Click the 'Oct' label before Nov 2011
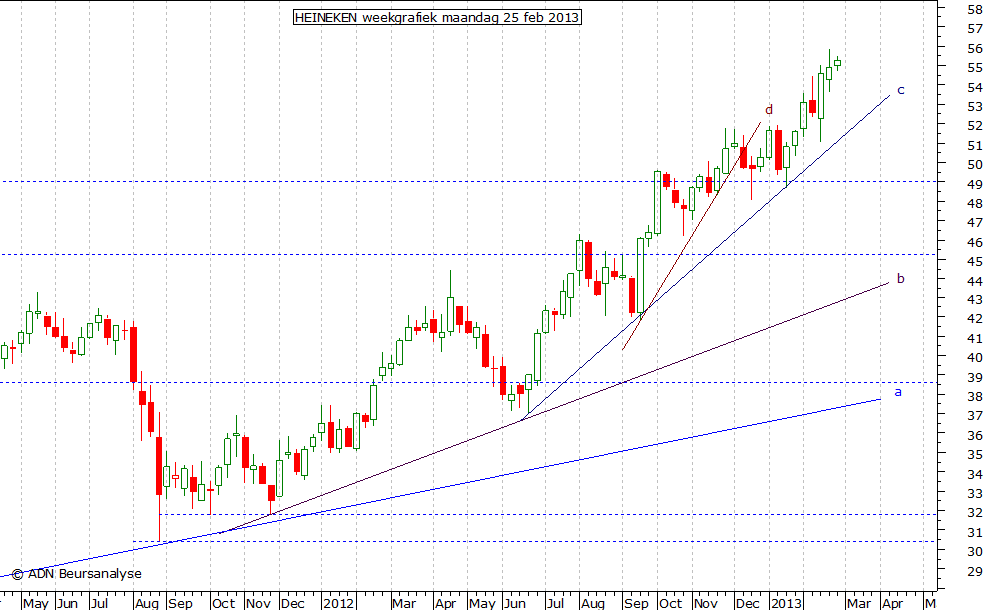This screenshot has width=985, height=610. (223, 603)
